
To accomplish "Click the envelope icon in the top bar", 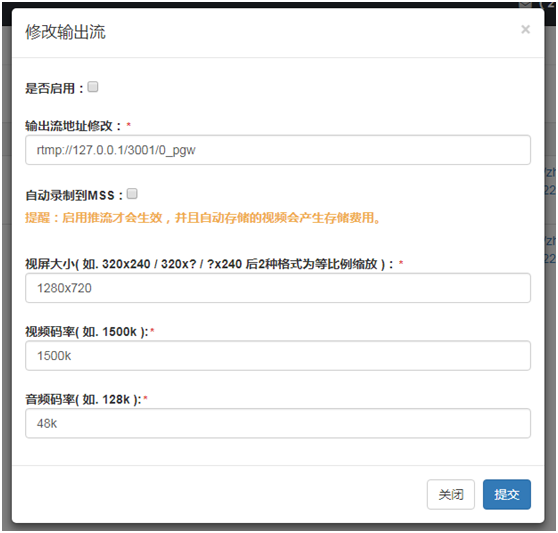I will [x=525, y=4].
